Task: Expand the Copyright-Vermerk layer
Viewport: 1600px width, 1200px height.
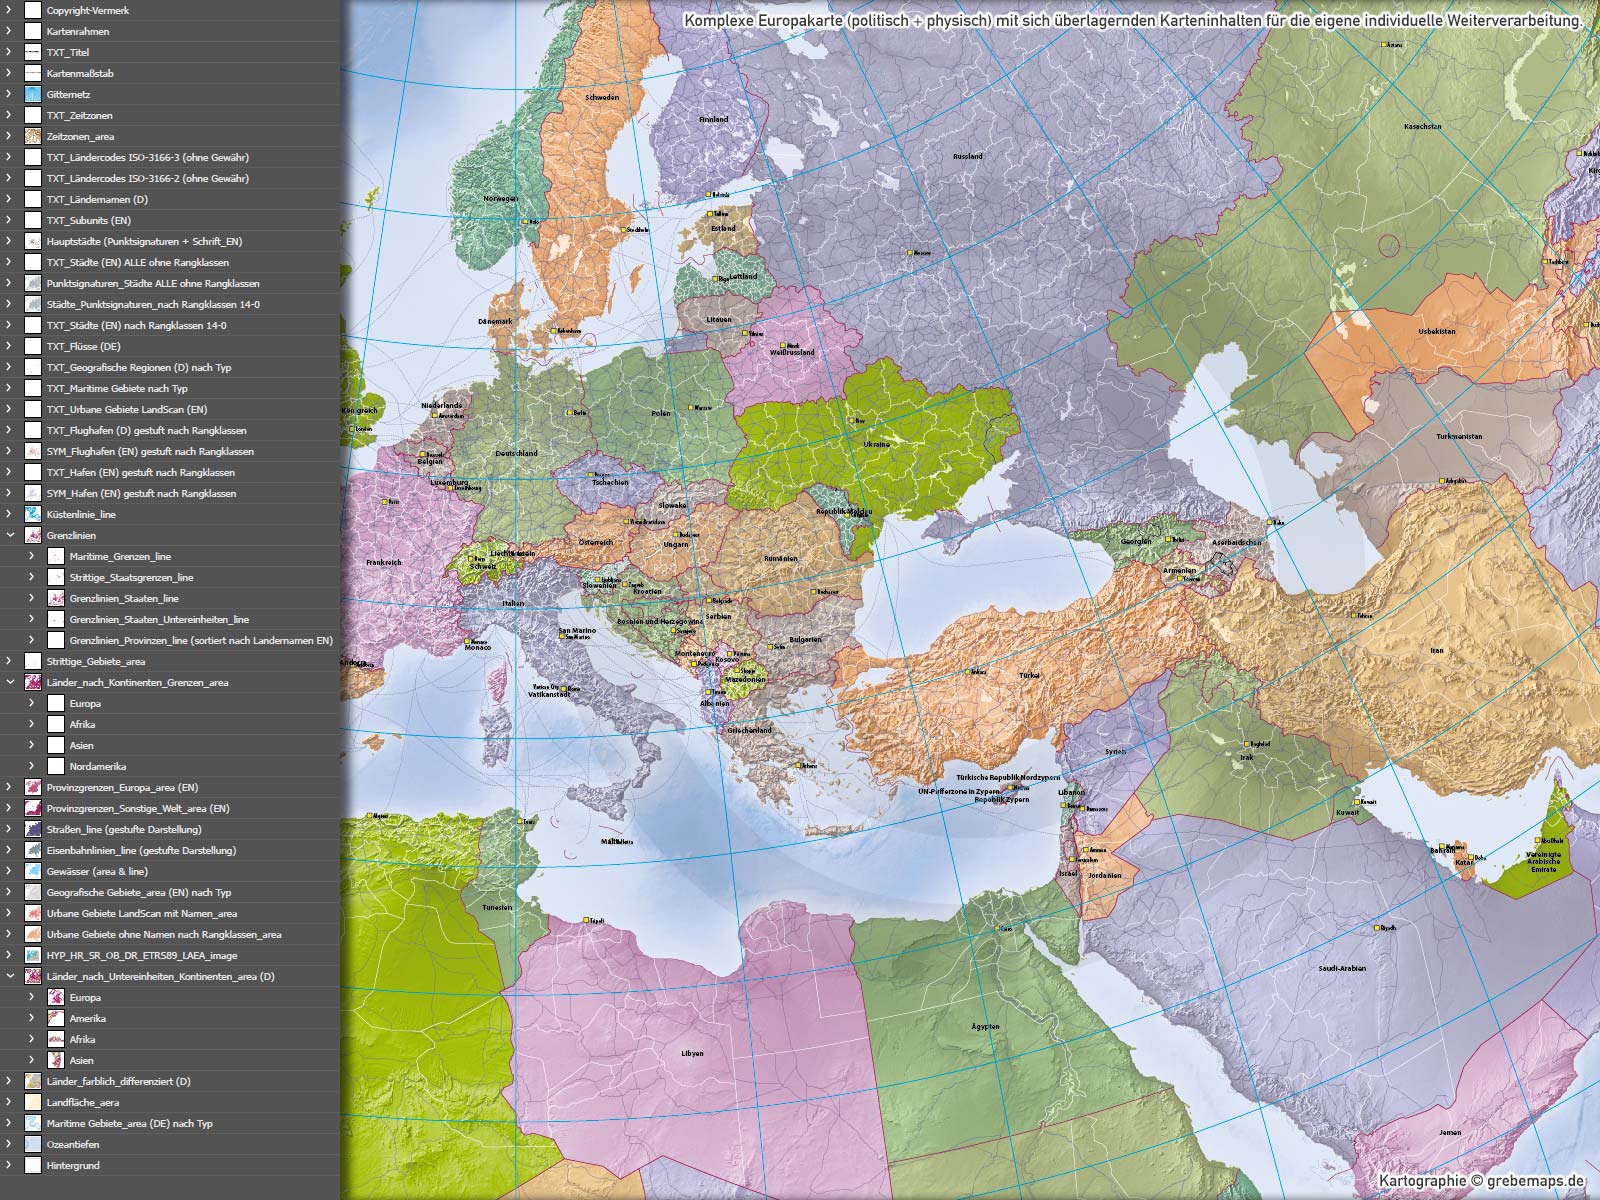Action: (x=10, y=10)
